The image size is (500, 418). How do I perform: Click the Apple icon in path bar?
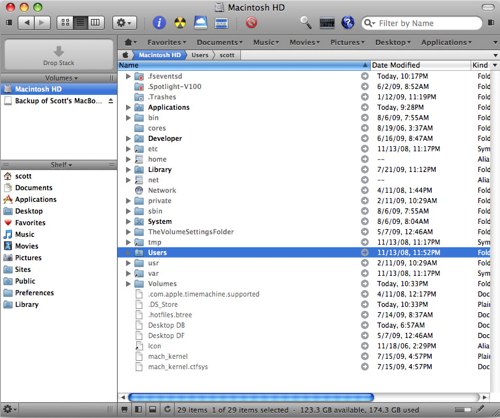click(x=125, y=55)
